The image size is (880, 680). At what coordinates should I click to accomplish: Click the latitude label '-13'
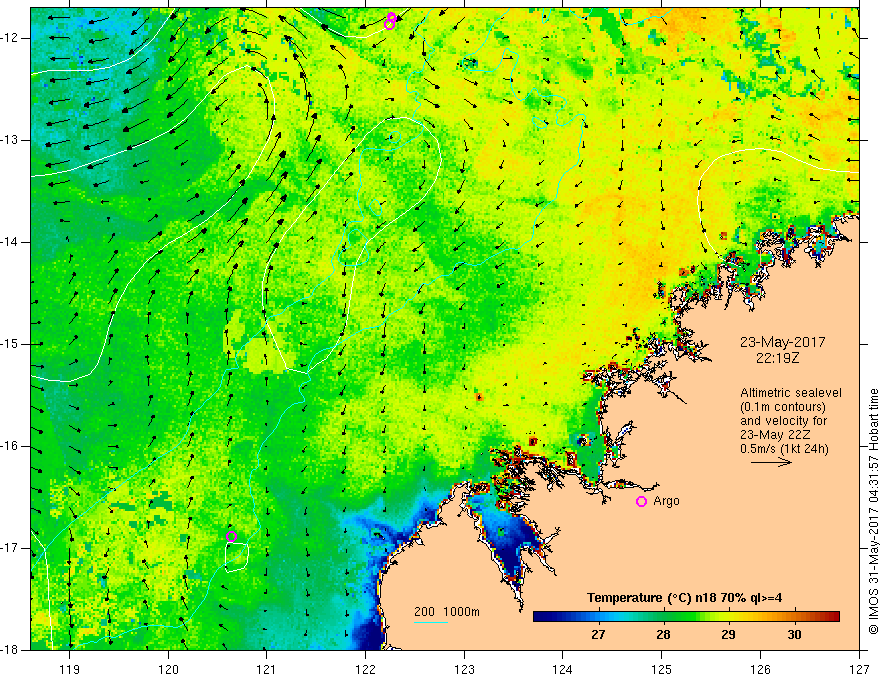coord(10,140)
